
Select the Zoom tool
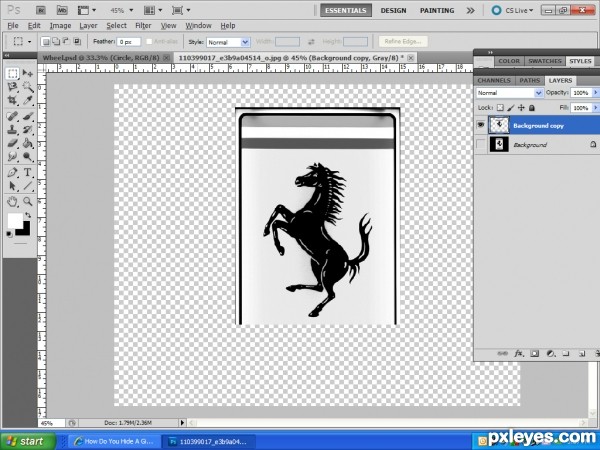pos(28,201)
